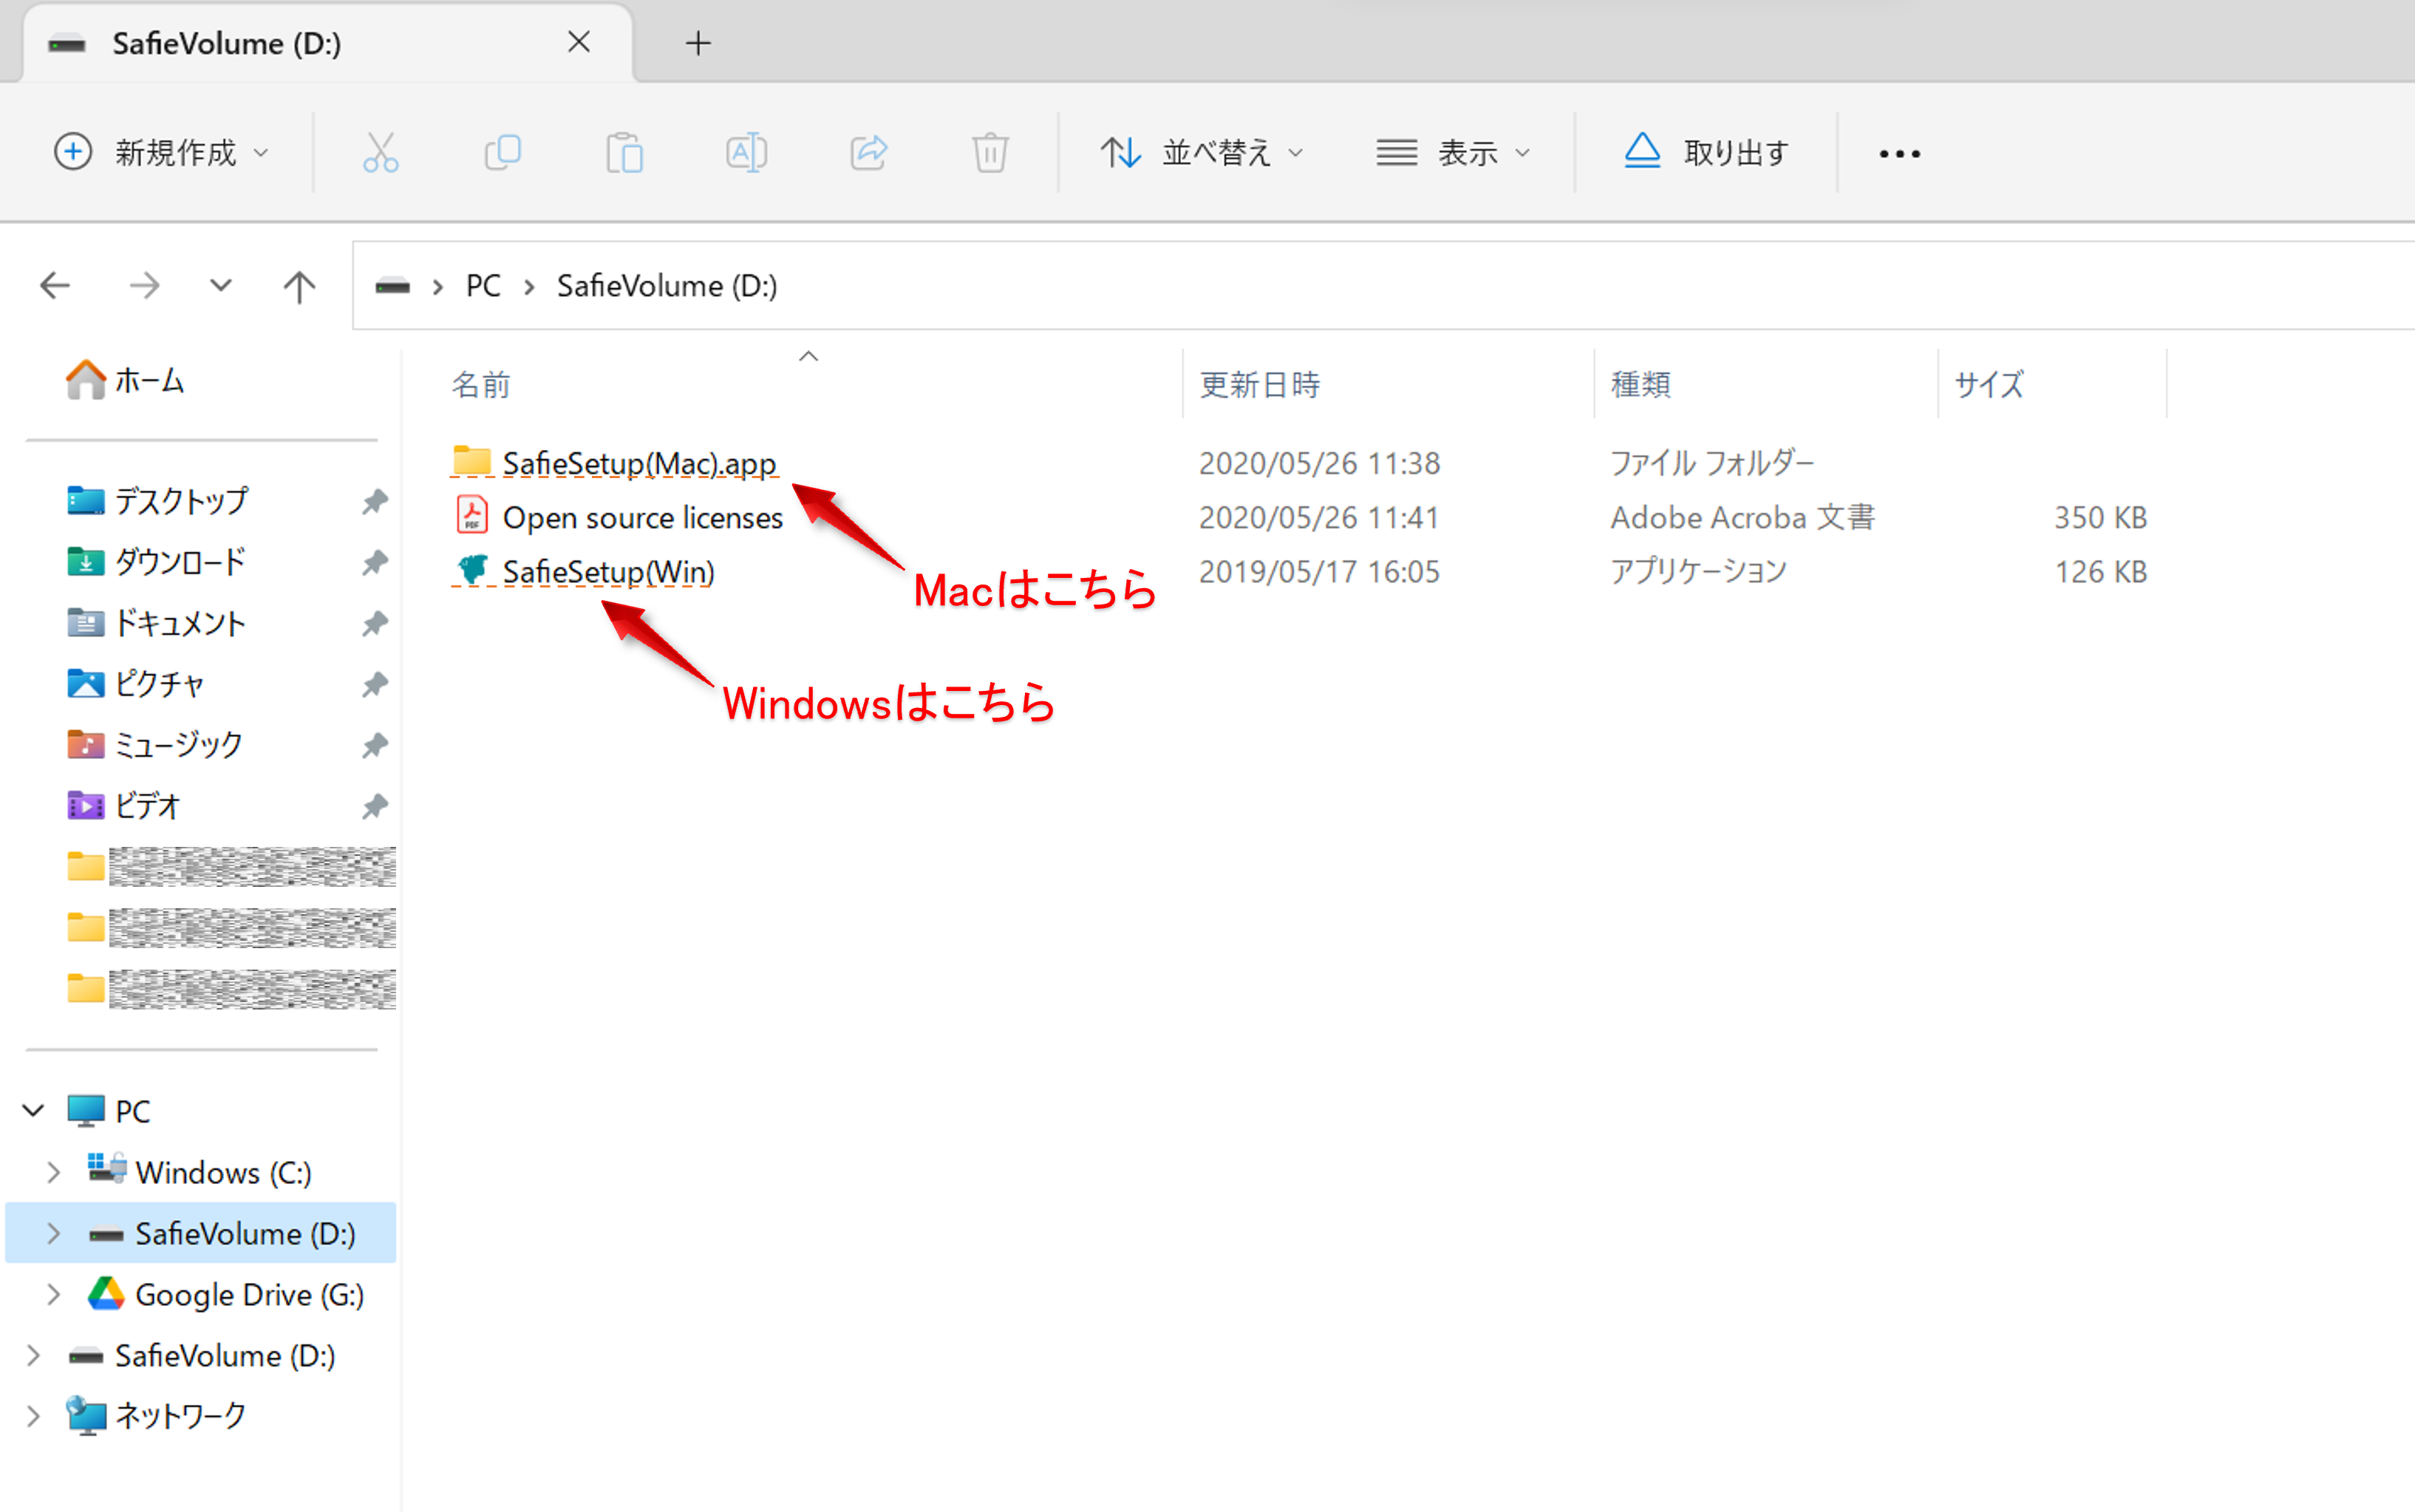Viewport: 2415px width, 1512px height.
Task: Select the SafieVolume (D:) tab
Action: point(327,44)
